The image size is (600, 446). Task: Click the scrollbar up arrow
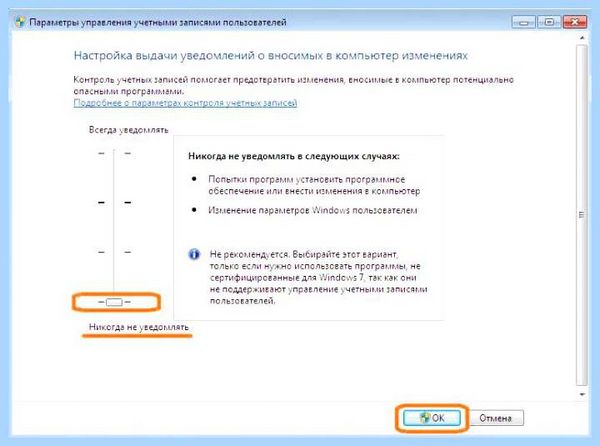click(582, 38)
